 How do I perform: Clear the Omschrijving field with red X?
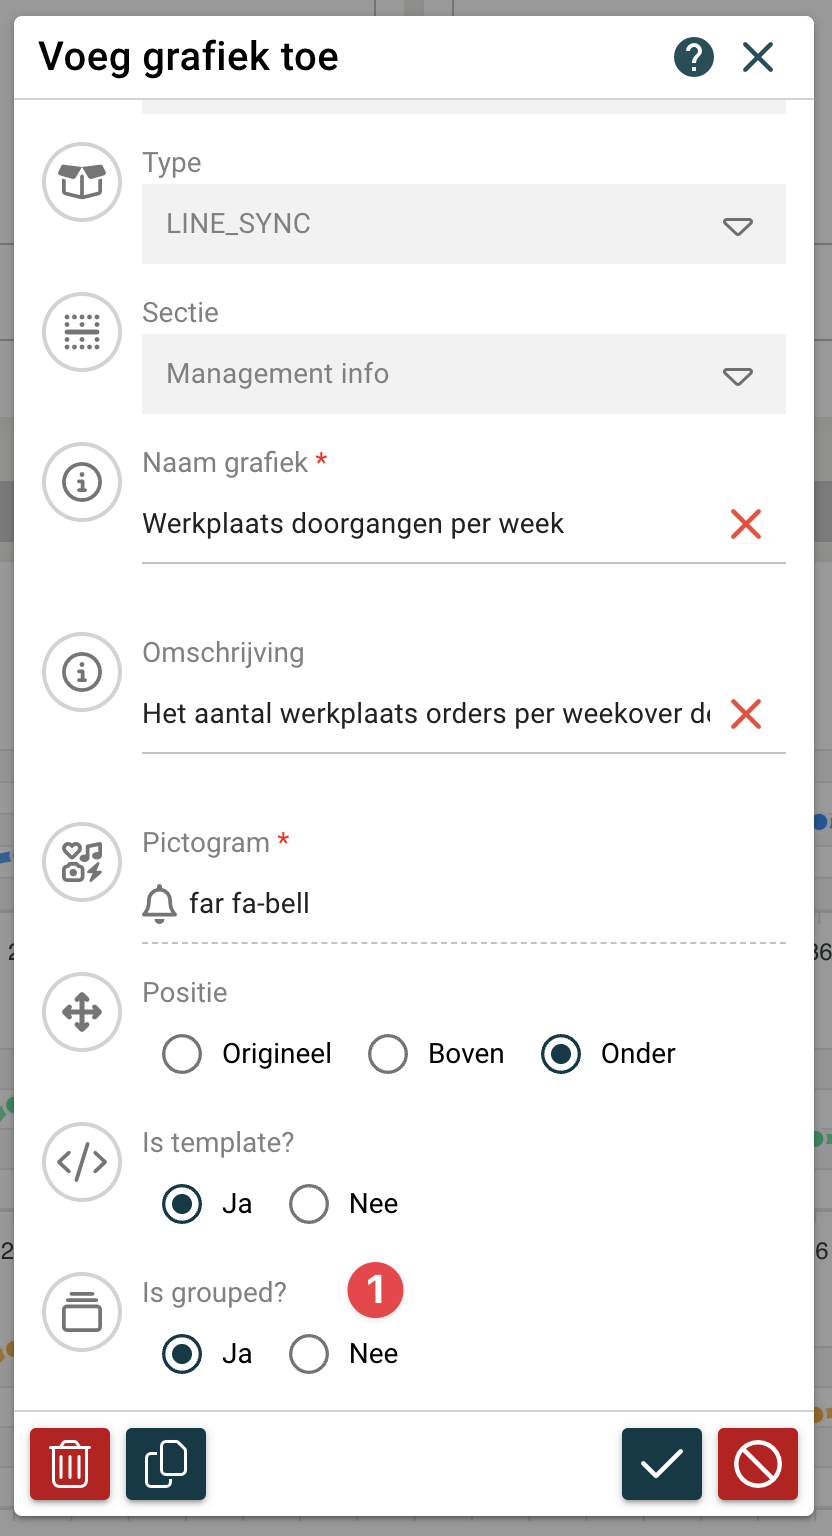click(746, 714)
